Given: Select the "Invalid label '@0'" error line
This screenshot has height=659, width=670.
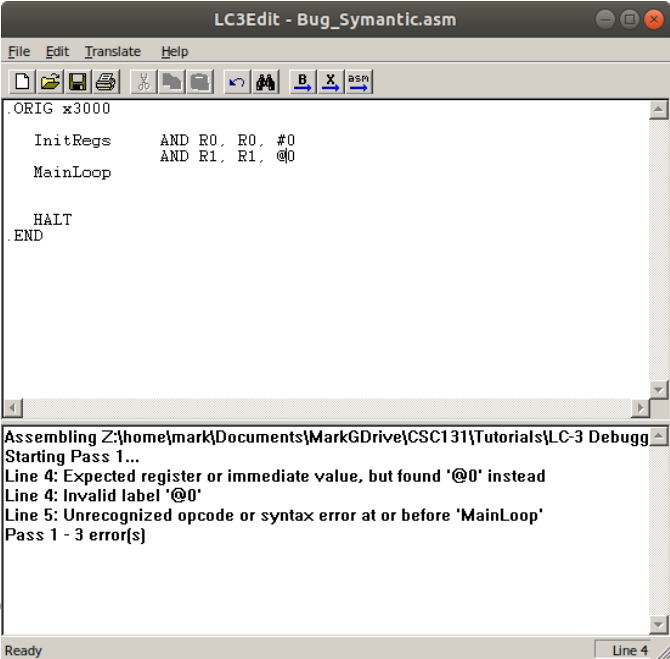Looking at the screenshot, I should [x=103, y=496].
